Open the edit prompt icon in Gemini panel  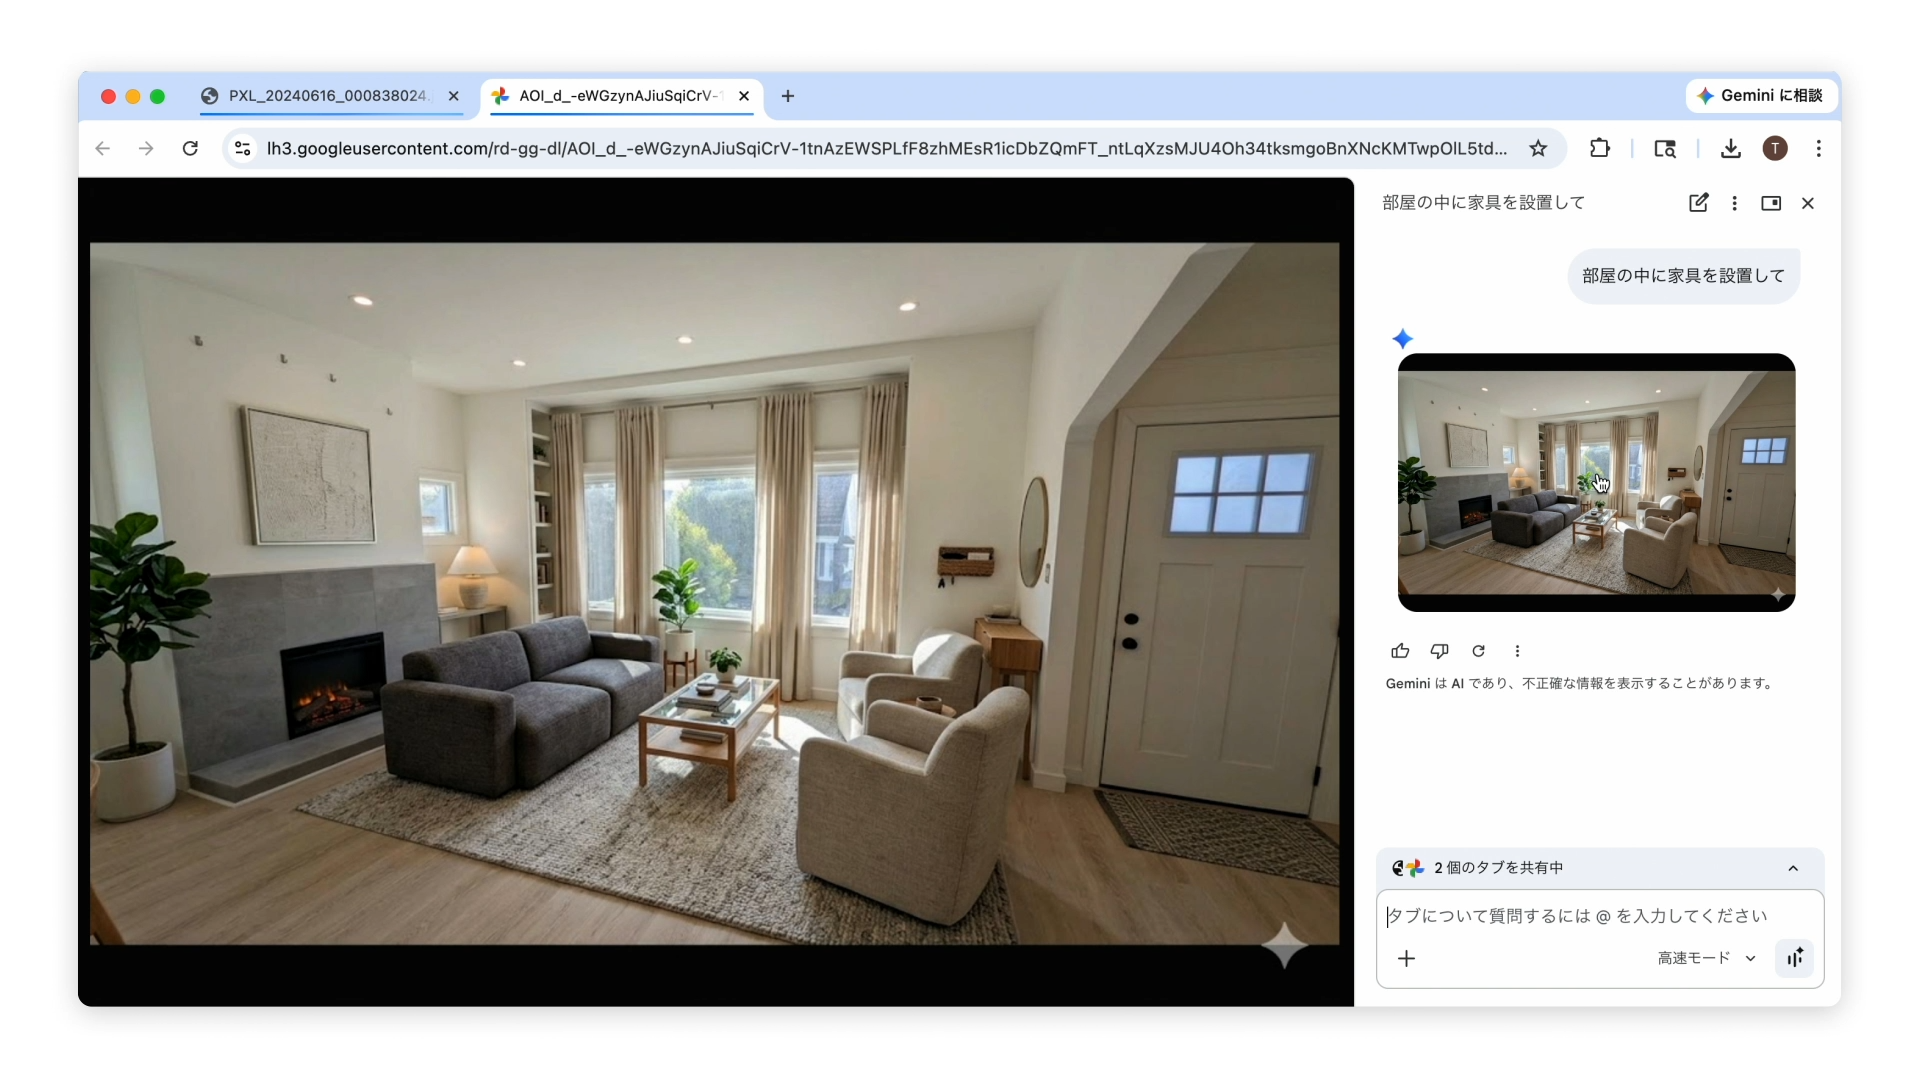point(1699,203)
